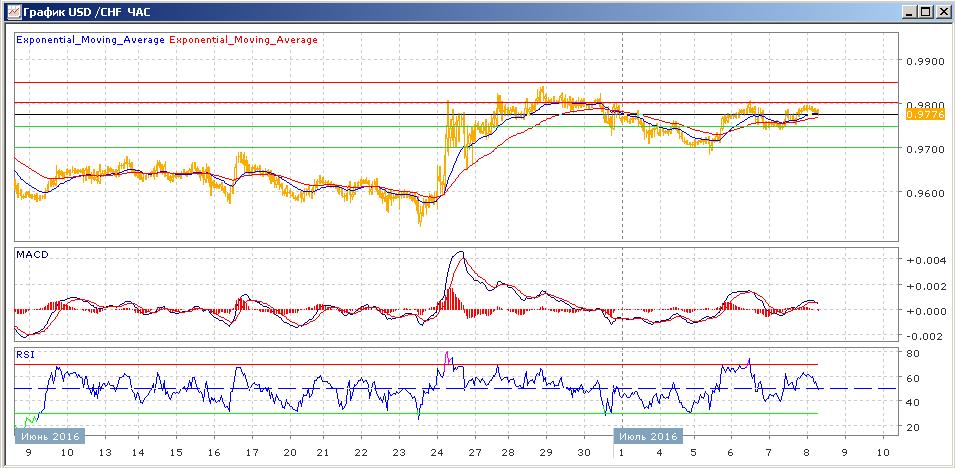Click date label 8 on time axis

[x=806, y=453]
